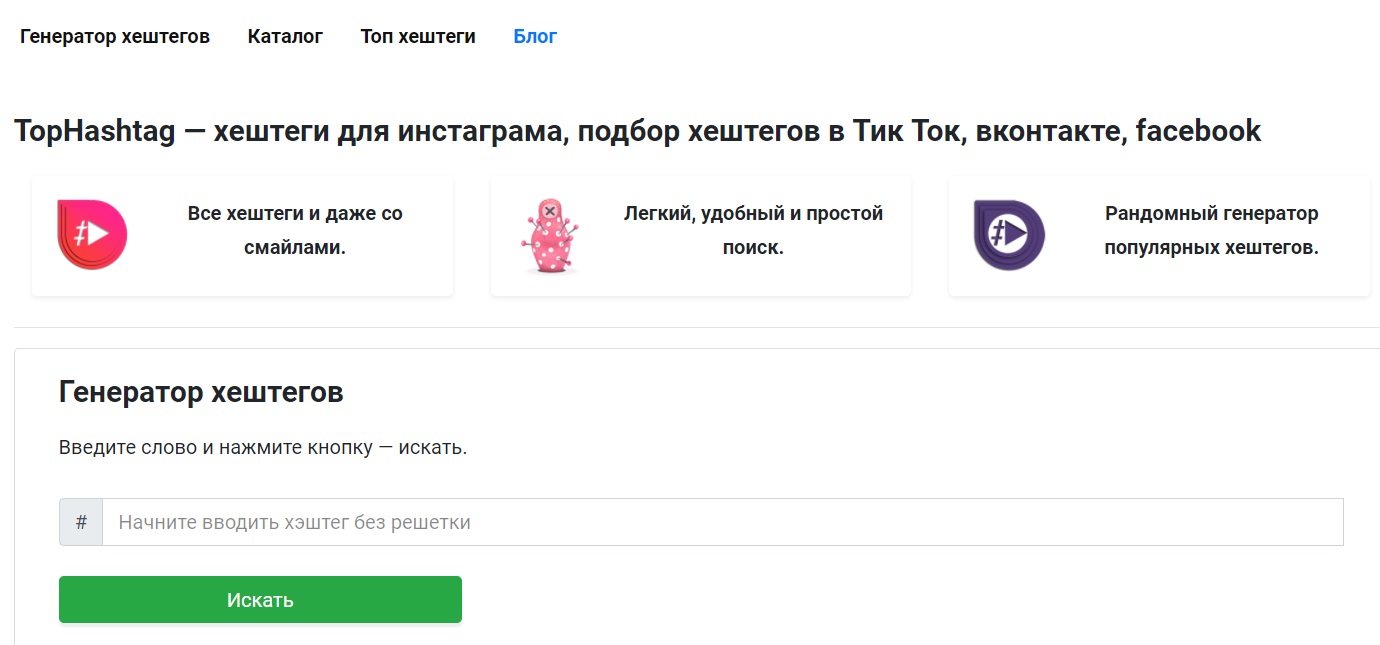Visit the Блог link

click(535, 37)
